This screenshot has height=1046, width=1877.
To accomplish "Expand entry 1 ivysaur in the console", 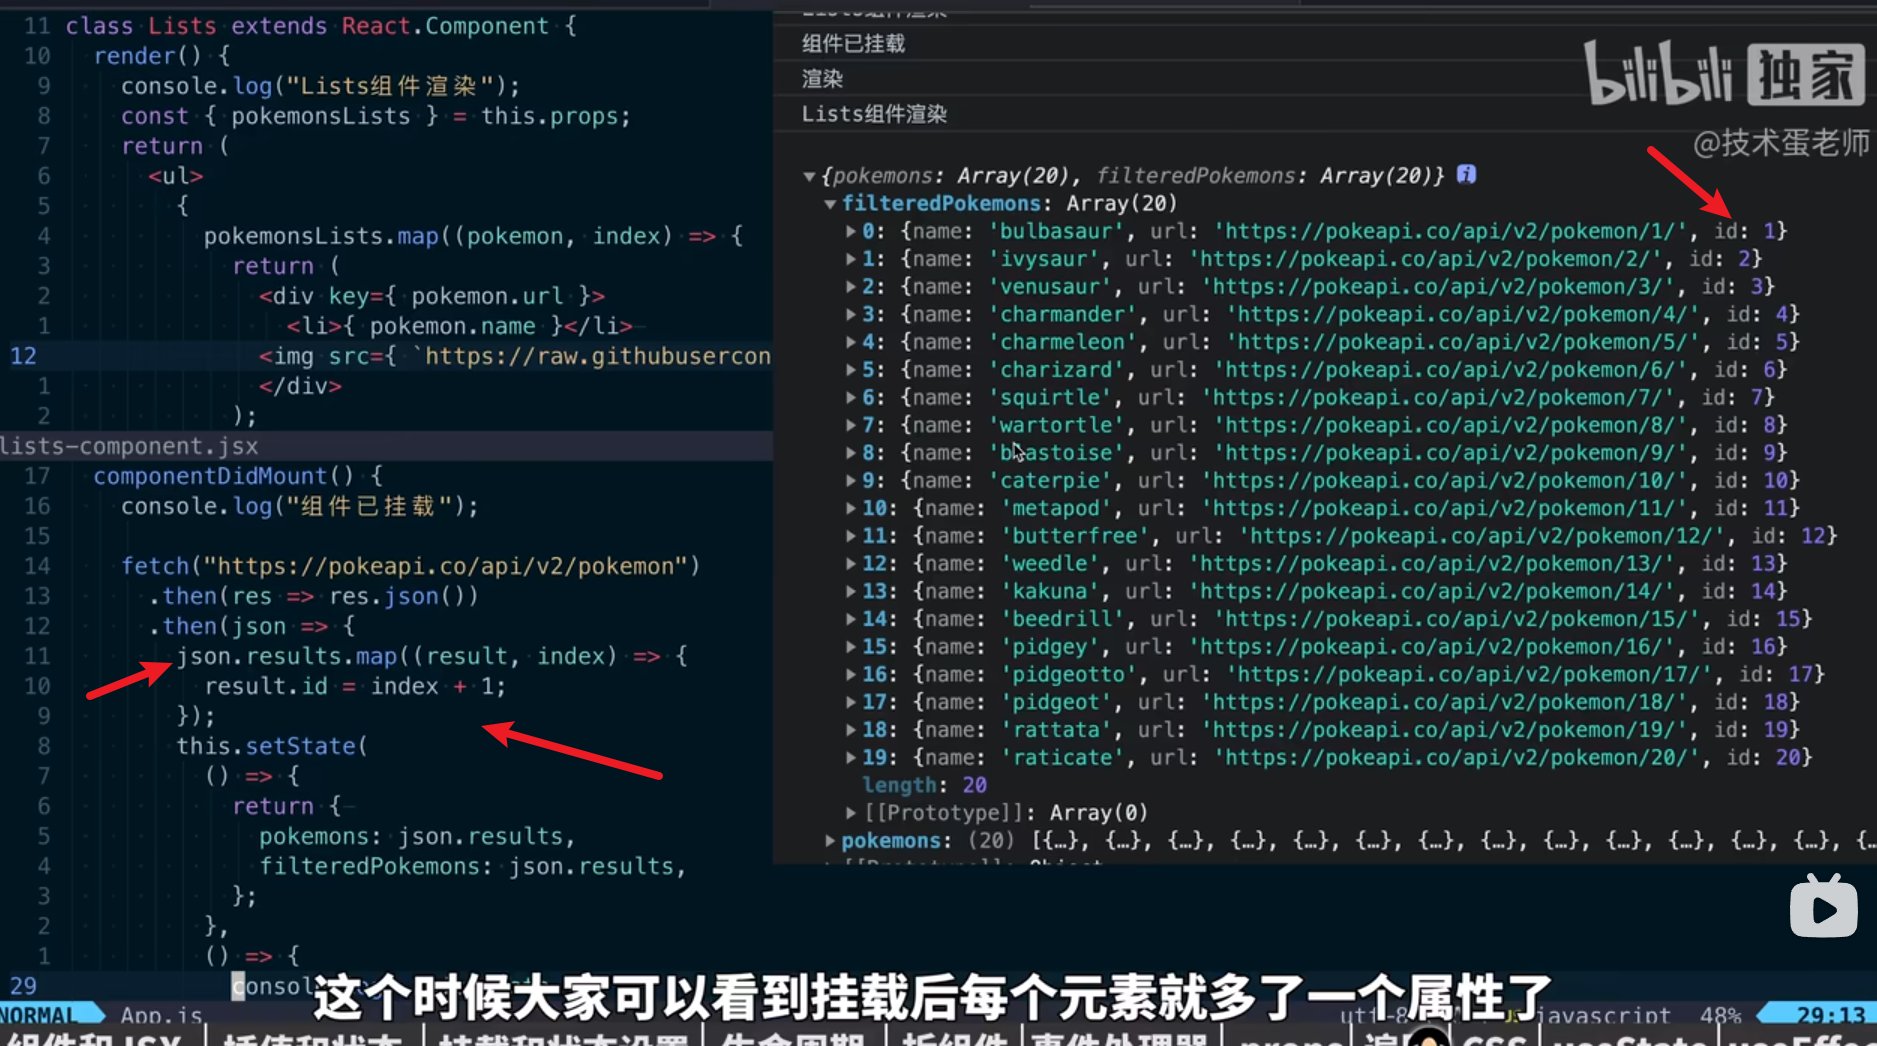I will pyautogui.click(x=851, y=260).
